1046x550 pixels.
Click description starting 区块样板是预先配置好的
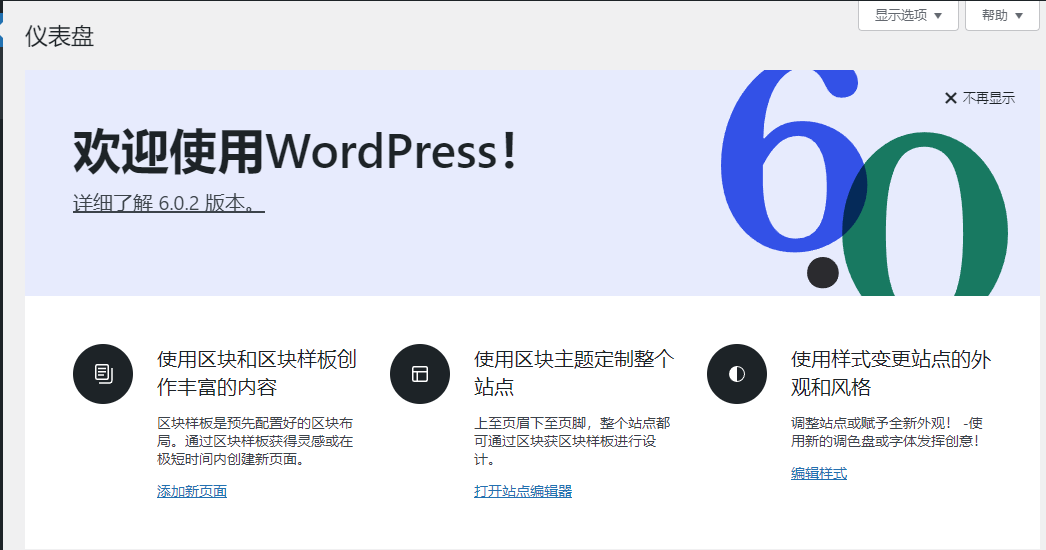255,441
